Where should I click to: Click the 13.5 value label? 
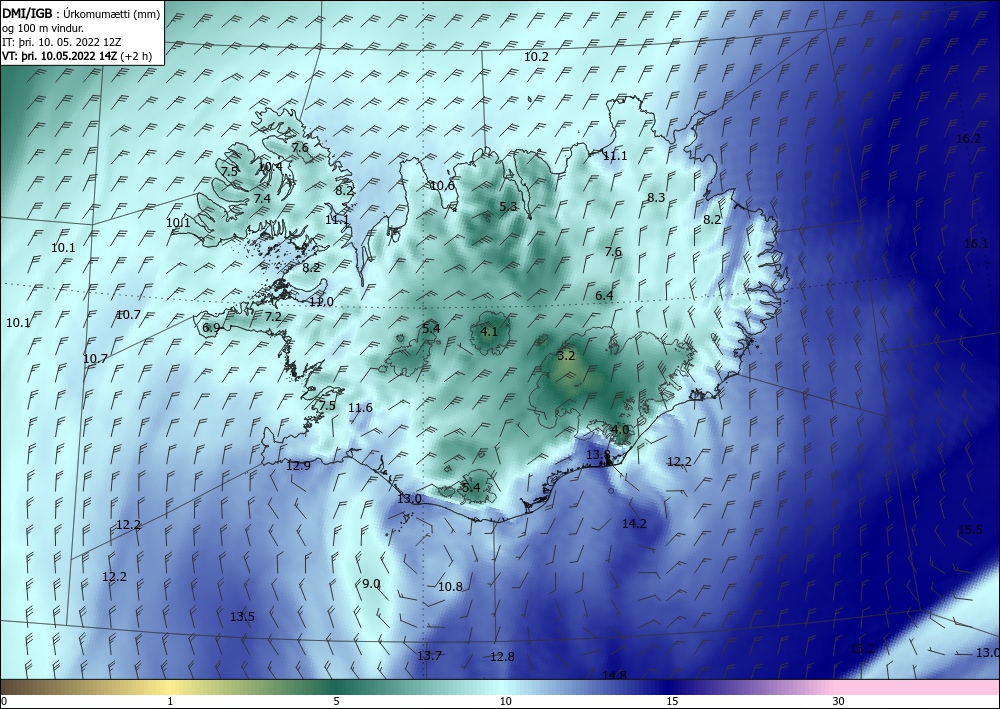[242, 617]
